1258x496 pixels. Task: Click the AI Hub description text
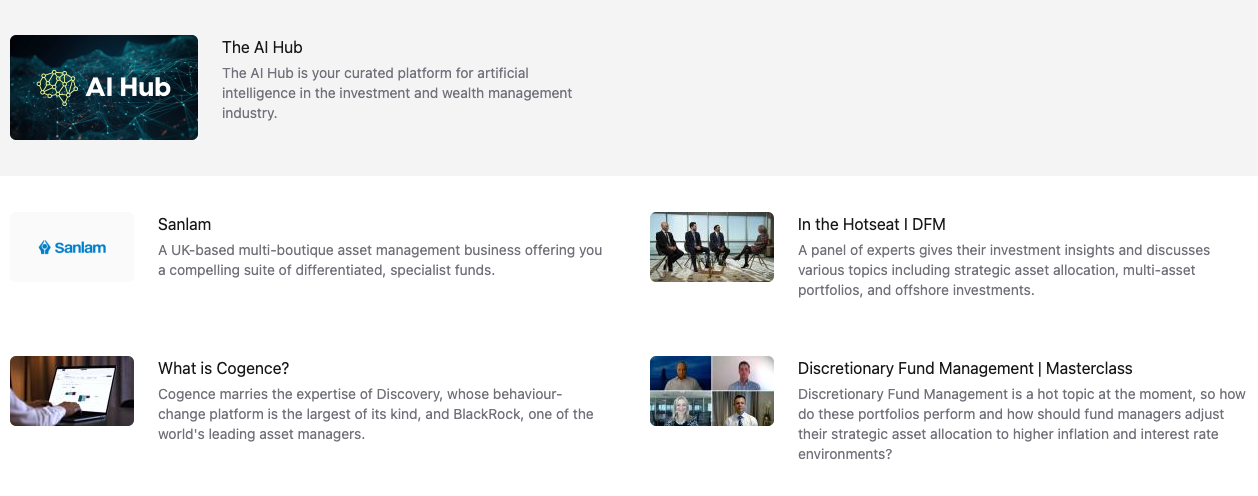click(397, 93)
